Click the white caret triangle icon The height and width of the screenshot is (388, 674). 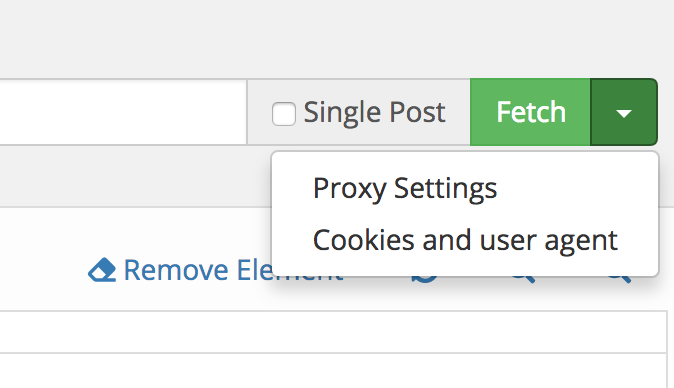624,113
